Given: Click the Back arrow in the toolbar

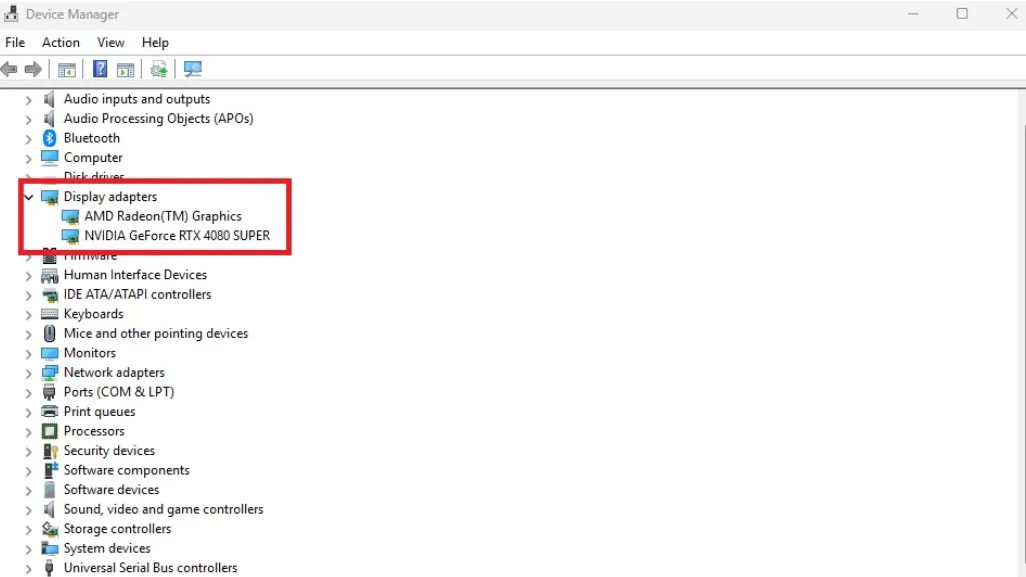Looking at the screenshot, I should (10, 69).
